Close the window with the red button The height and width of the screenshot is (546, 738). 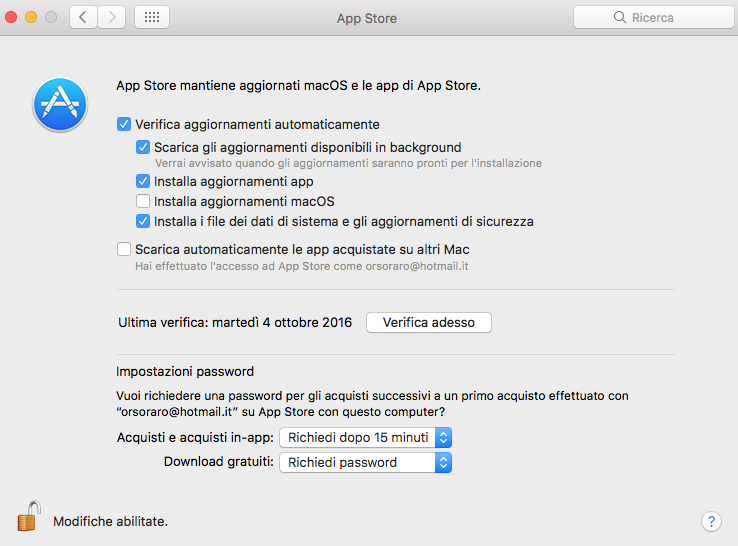pyautogui.click(x=12, y=18)
